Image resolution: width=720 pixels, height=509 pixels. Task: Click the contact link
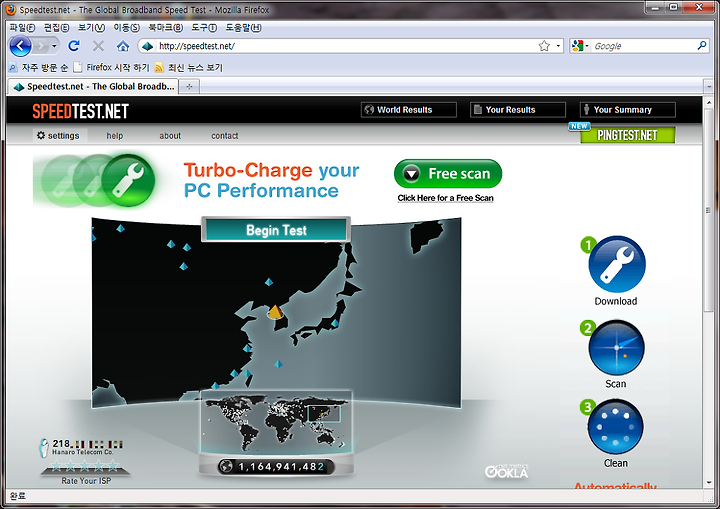click(225, 136)
